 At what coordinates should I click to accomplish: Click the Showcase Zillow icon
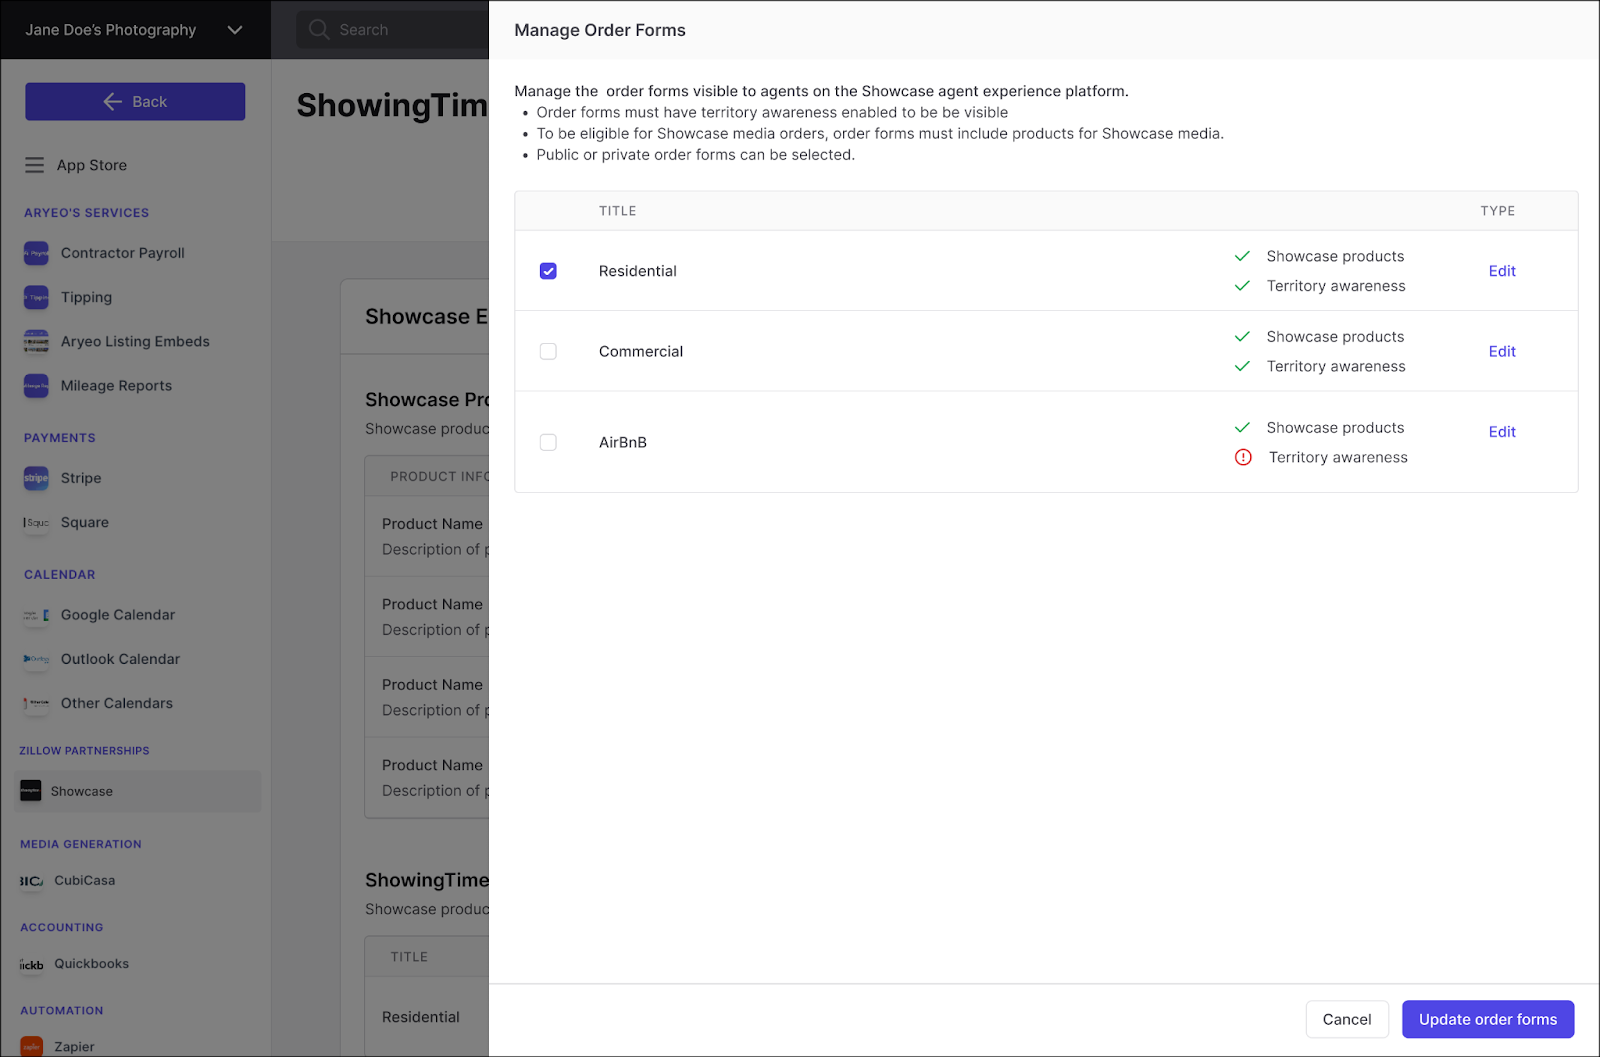[31, 791]
